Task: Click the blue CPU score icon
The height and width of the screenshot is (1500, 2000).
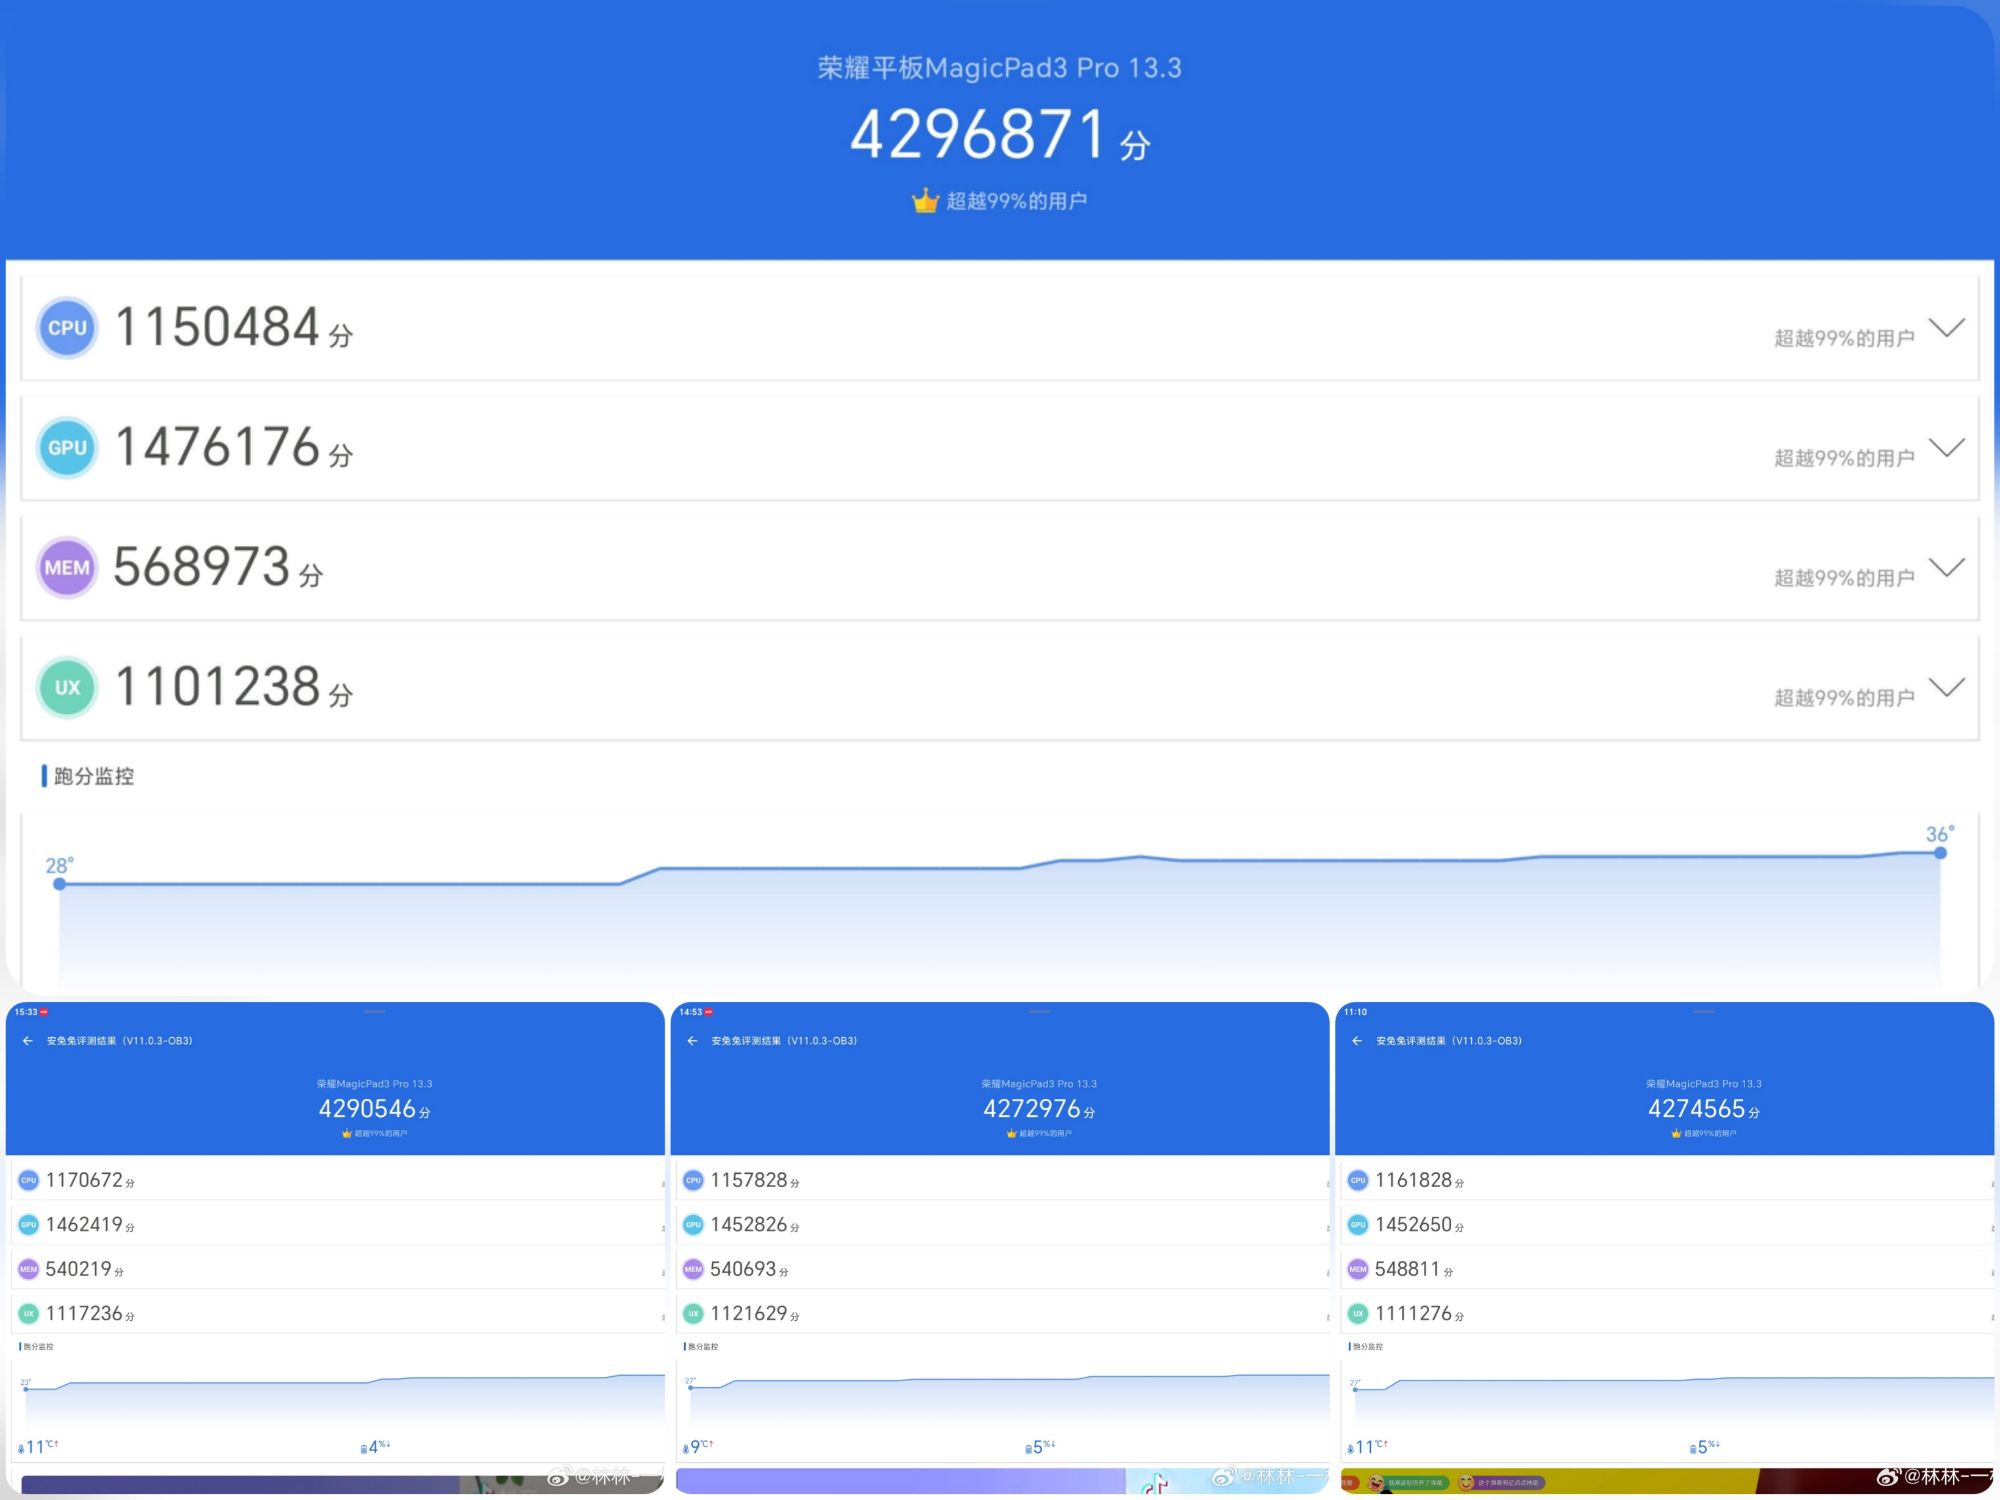Action: [x=67, y=328]
